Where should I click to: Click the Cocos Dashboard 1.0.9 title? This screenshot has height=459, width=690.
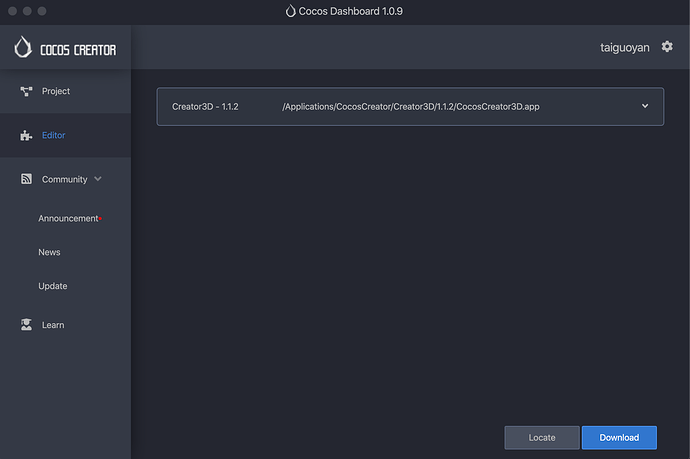coord(350,11)
